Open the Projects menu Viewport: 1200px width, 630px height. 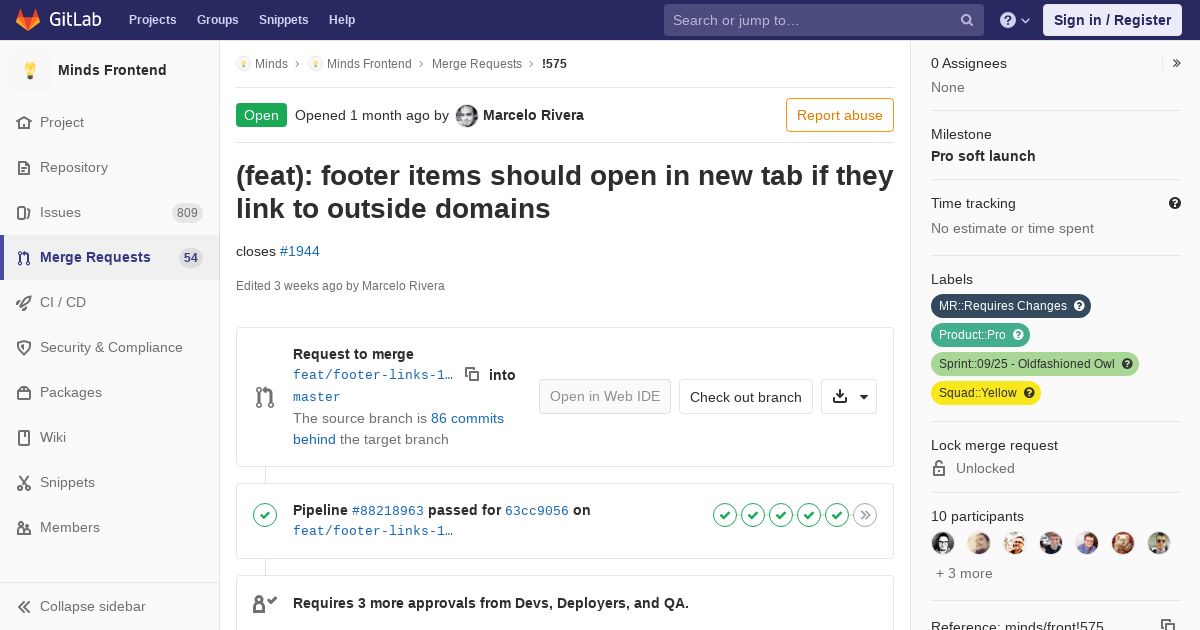point(152,20)
